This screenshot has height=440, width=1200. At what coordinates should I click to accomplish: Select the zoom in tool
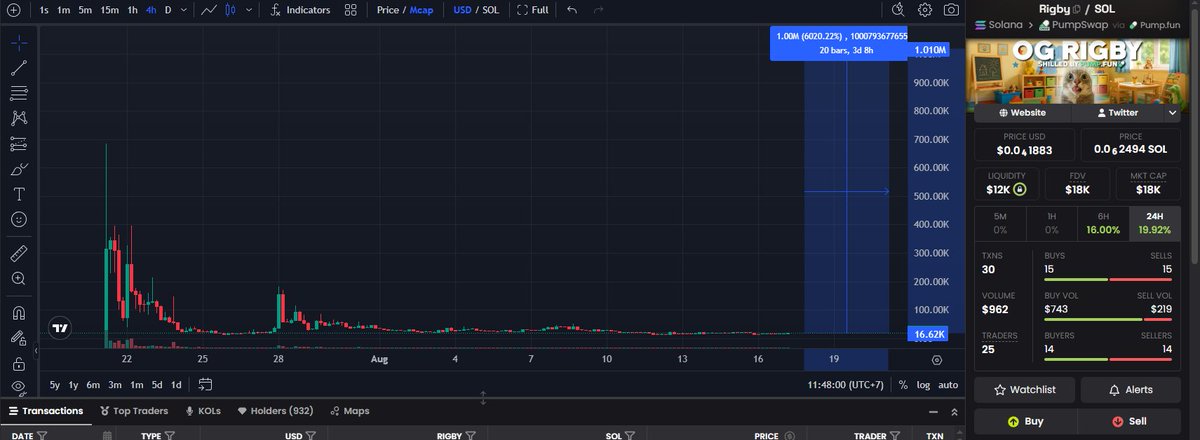(x=19, y=279)
